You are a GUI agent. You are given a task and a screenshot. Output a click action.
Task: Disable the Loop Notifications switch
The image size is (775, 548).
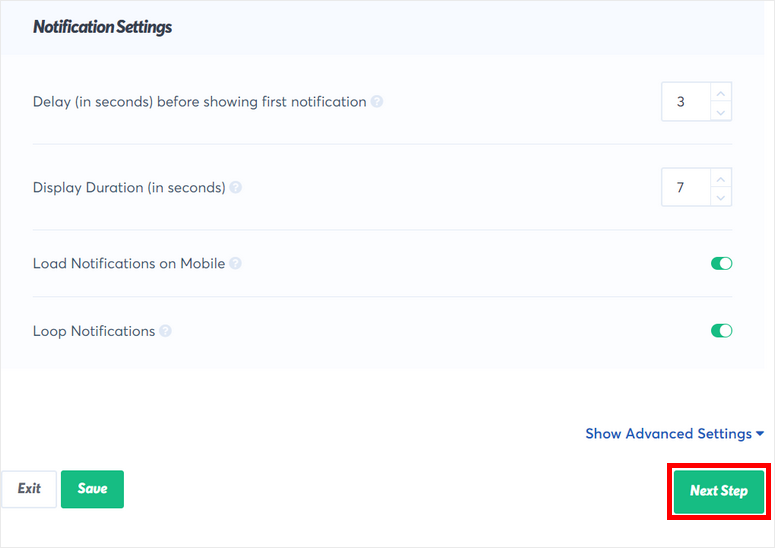pos(721,331)
